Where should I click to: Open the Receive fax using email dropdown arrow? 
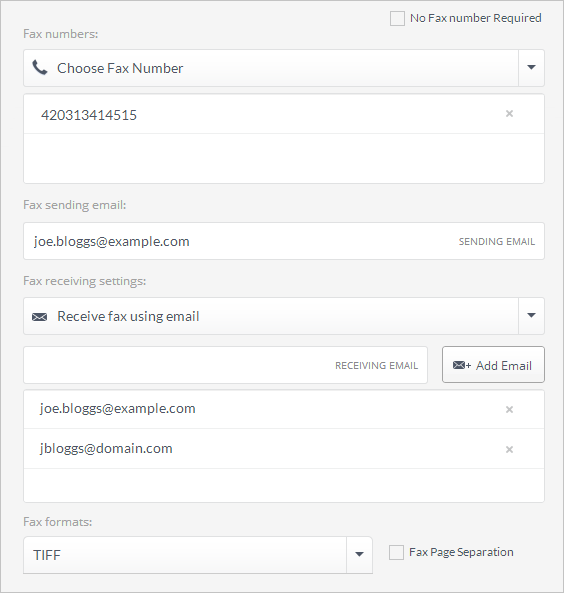(x=531, y=316)
